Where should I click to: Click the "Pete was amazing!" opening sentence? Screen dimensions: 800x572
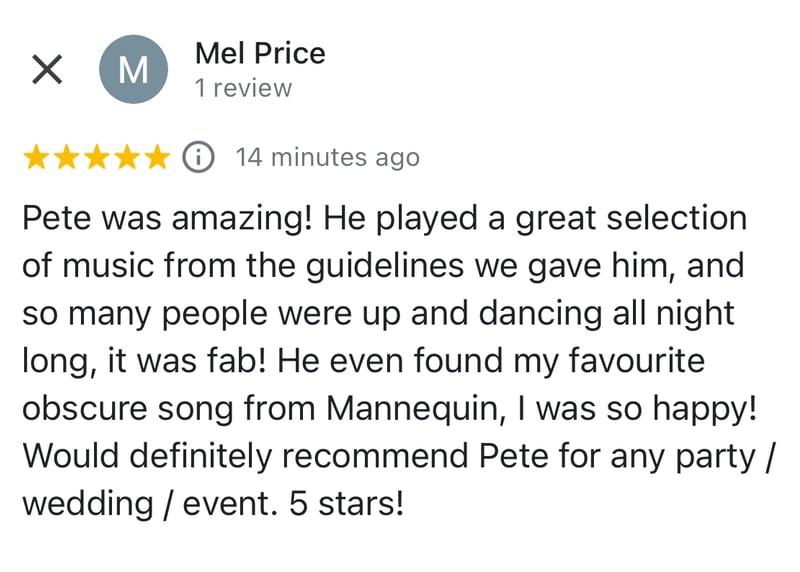point(166,218)
